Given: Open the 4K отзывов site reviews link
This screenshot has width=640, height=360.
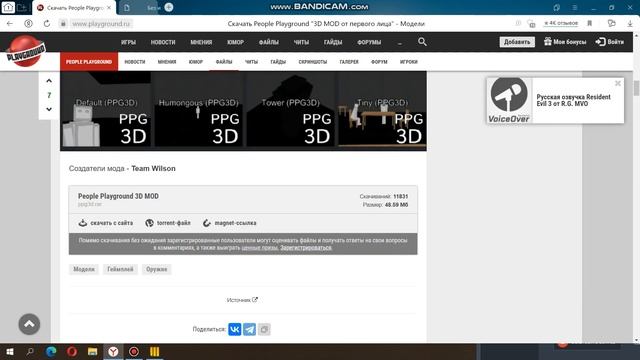Looking at the screenshot, I should (x=561, y=23).
